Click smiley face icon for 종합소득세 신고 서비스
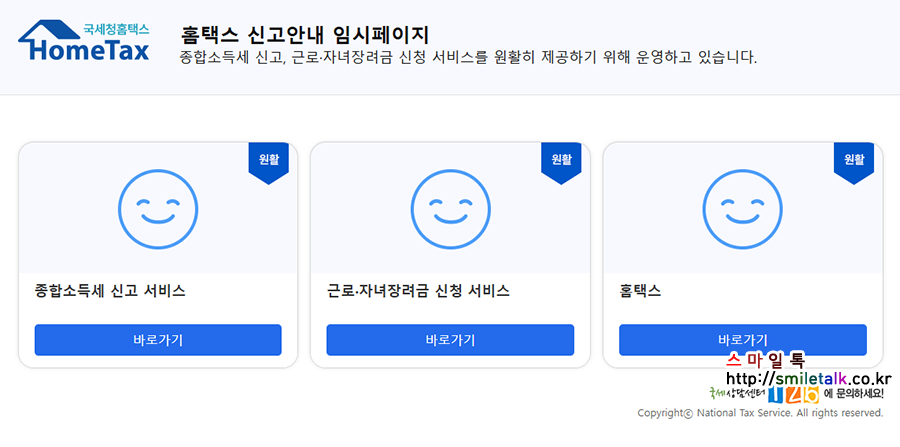 [x=158, y=209]
